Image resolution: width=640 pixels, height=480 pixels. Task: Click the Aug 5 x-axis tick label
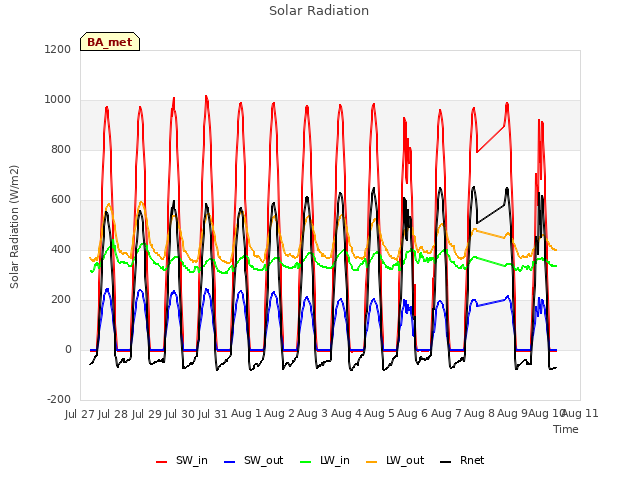click(x=379, y=414)
